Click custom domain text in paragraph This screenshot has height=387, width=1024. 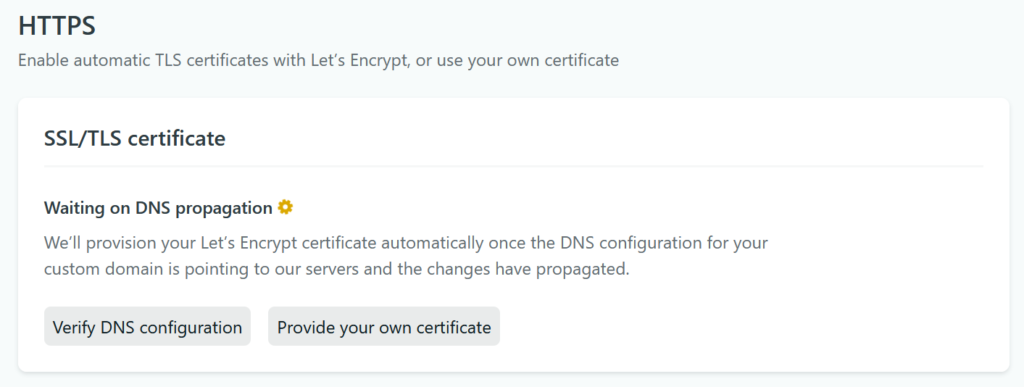coord(103,270)
